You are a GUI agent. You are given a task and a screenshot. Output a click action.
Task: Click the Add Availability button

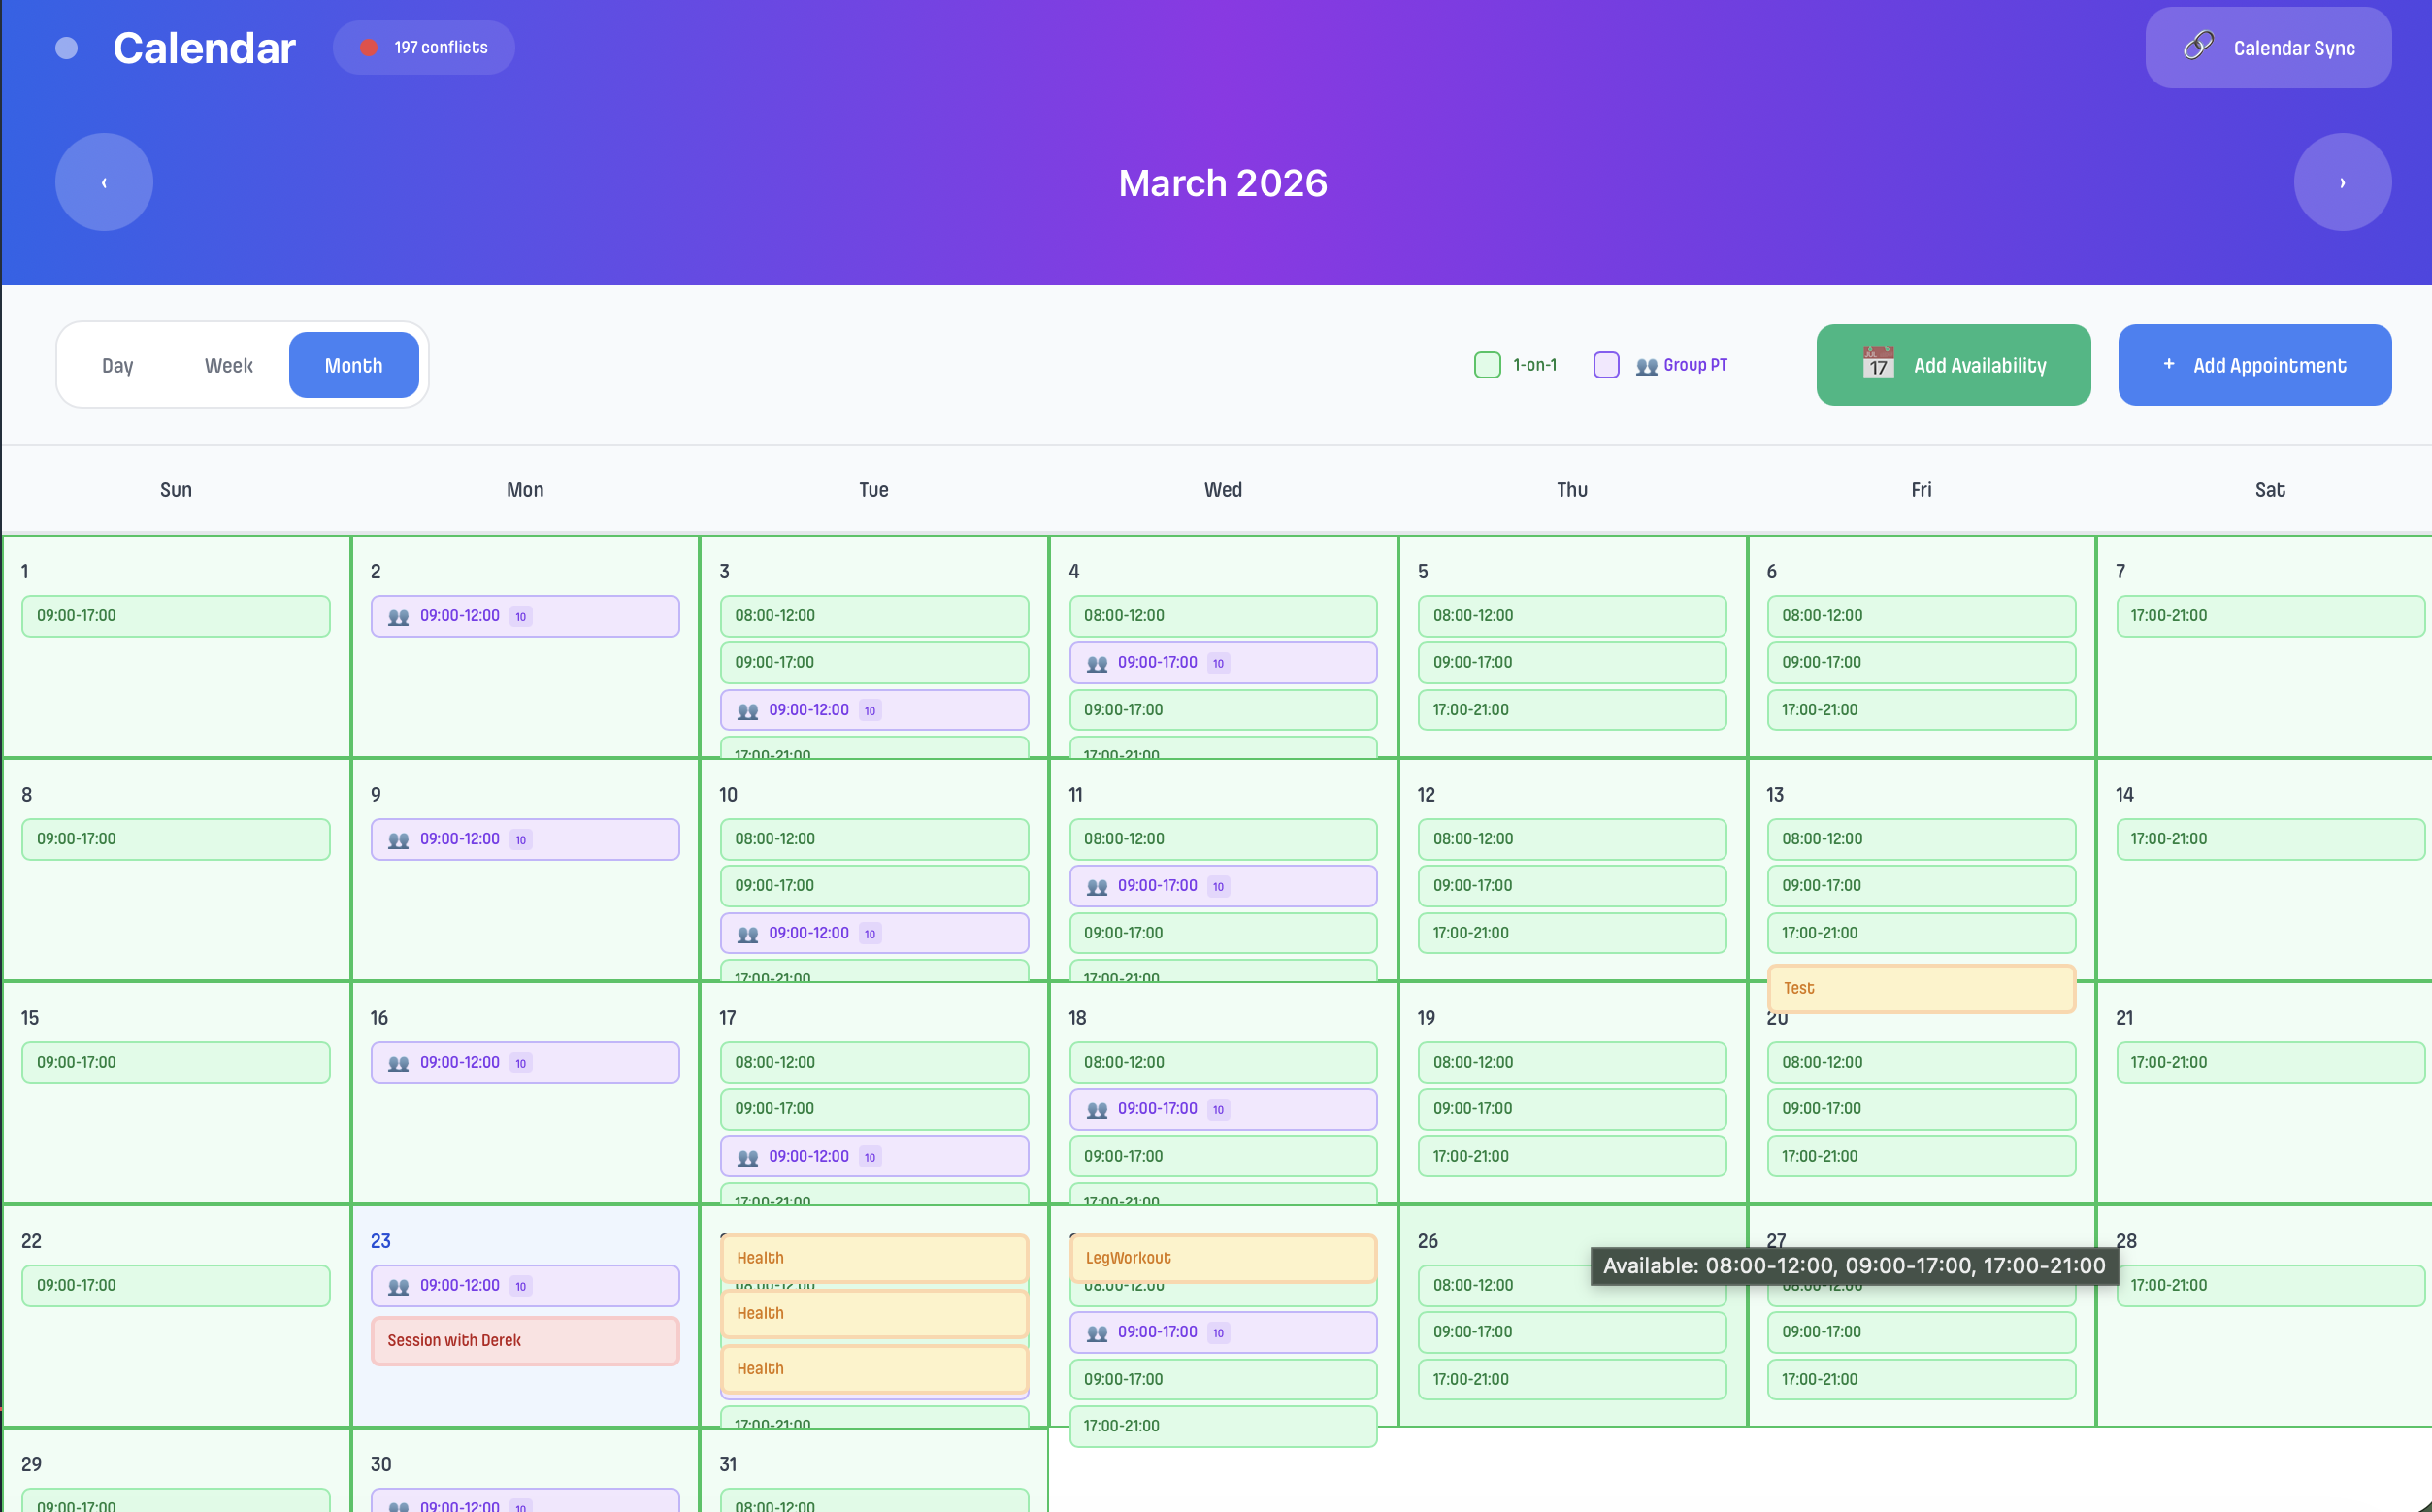tap(1952, 364)
